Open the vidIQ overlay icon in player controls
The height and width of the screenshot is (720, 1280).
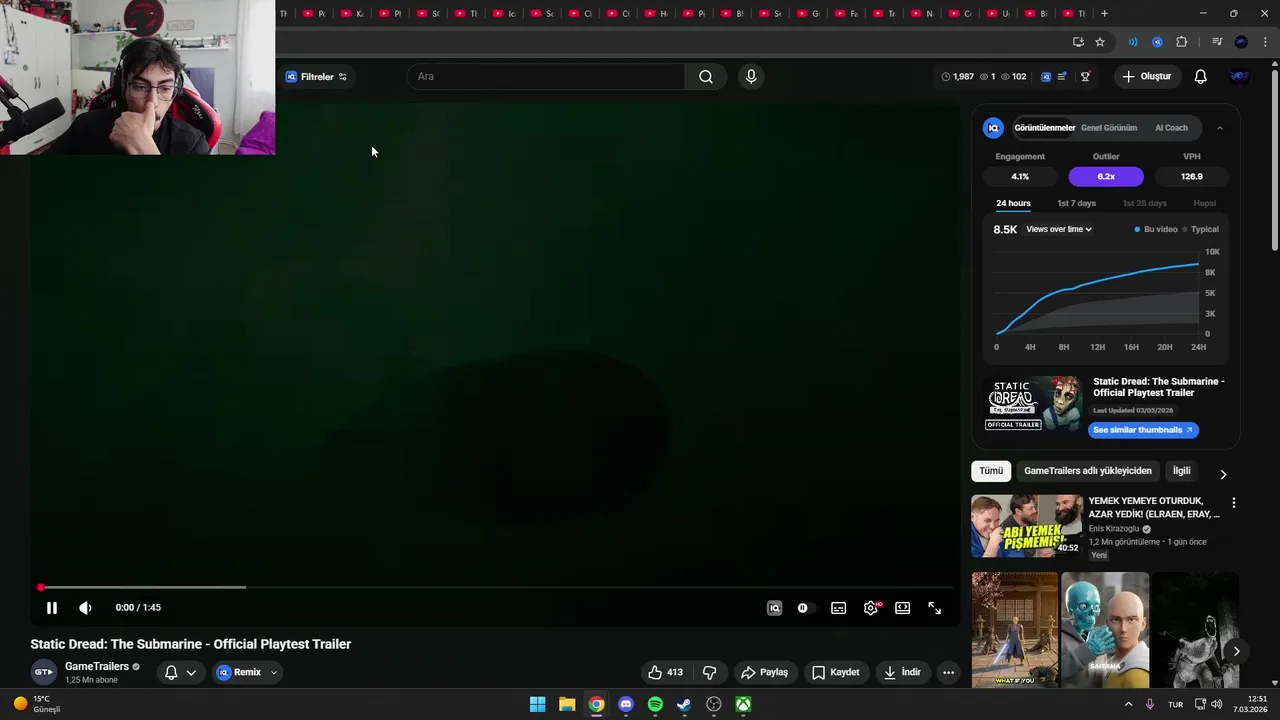pos(774,608)
